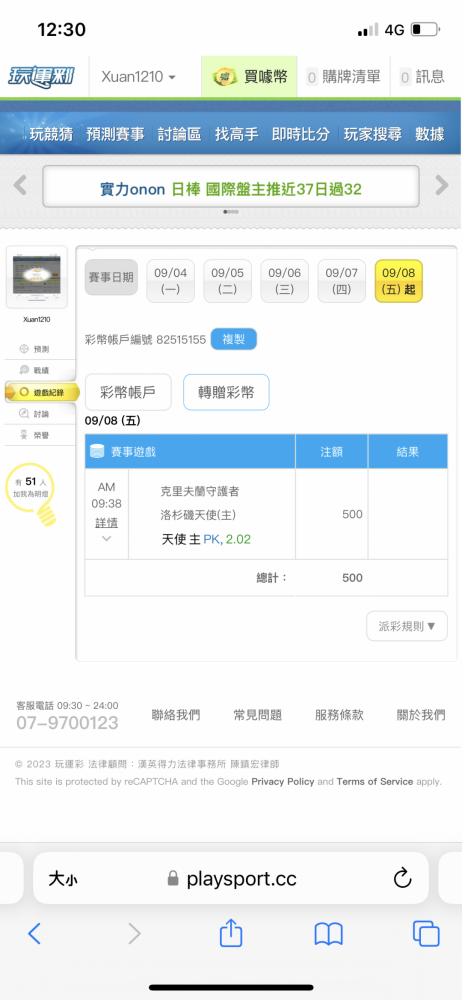Open 詳情 link for 09:38 game

click(x=106, y=523)
